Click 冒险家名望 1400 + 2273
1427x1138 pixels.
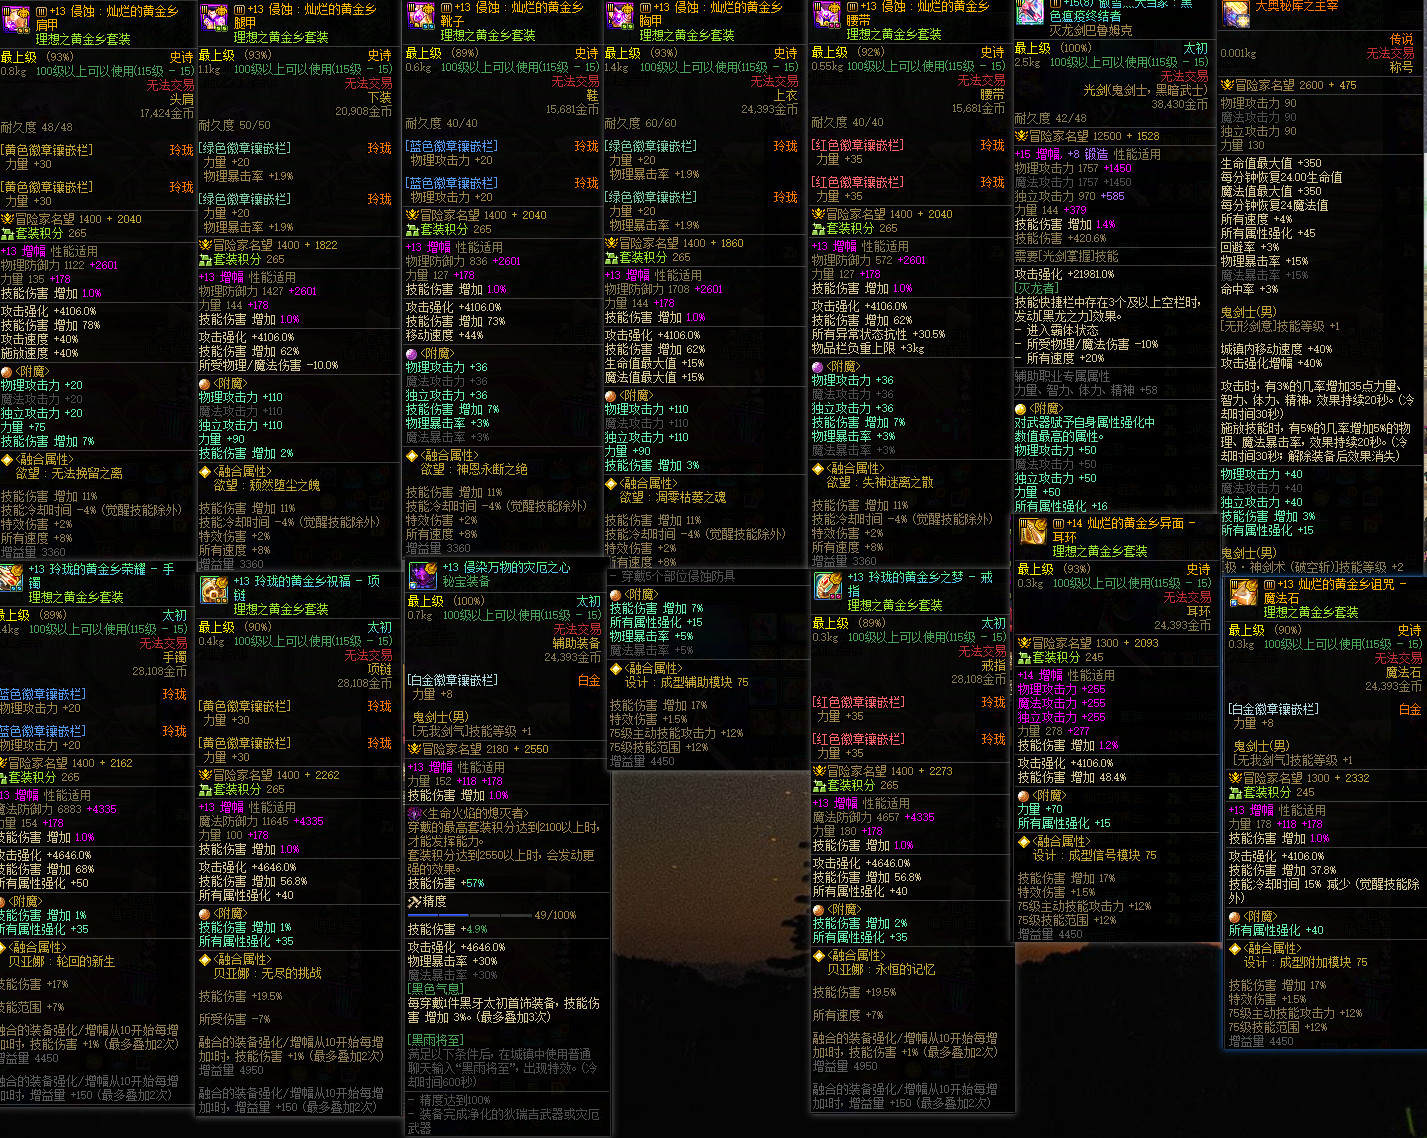click(x=883, y=771)
